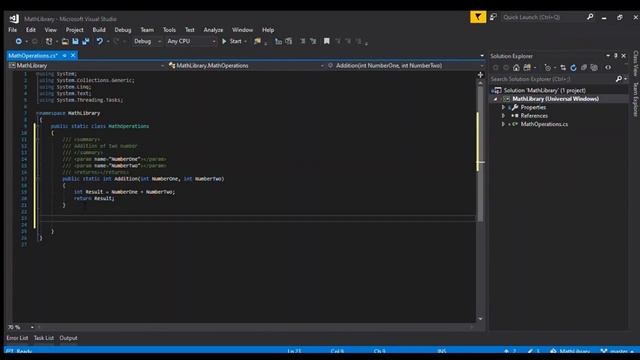Open the Build menu
The height and width of the screenshot is (360, 640).
[99, 30]
